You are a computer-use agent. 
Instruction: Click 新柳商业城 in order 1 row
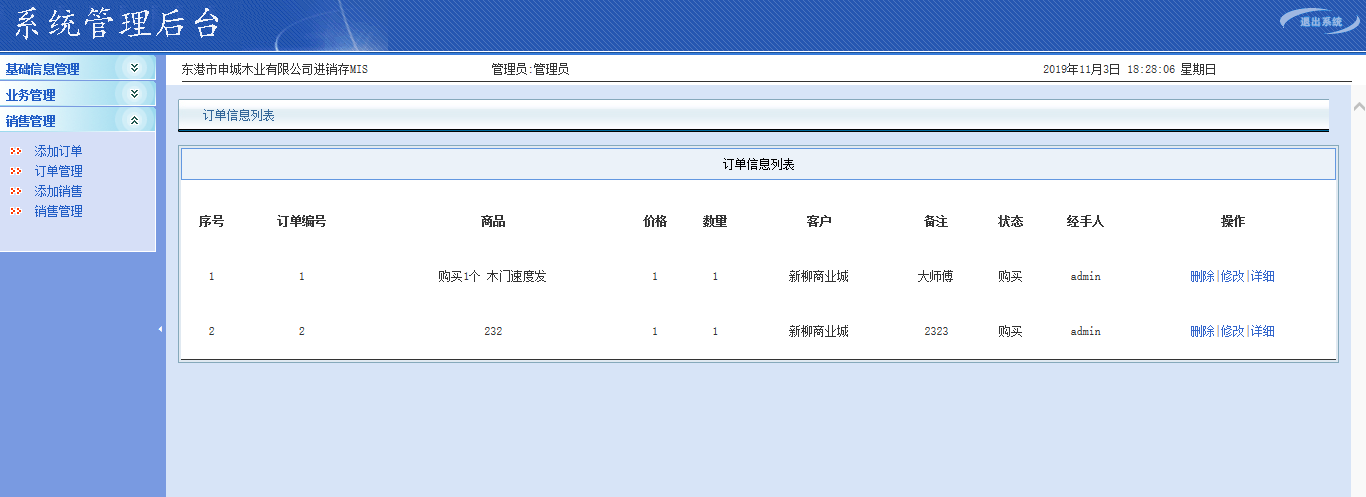[819, 276]
